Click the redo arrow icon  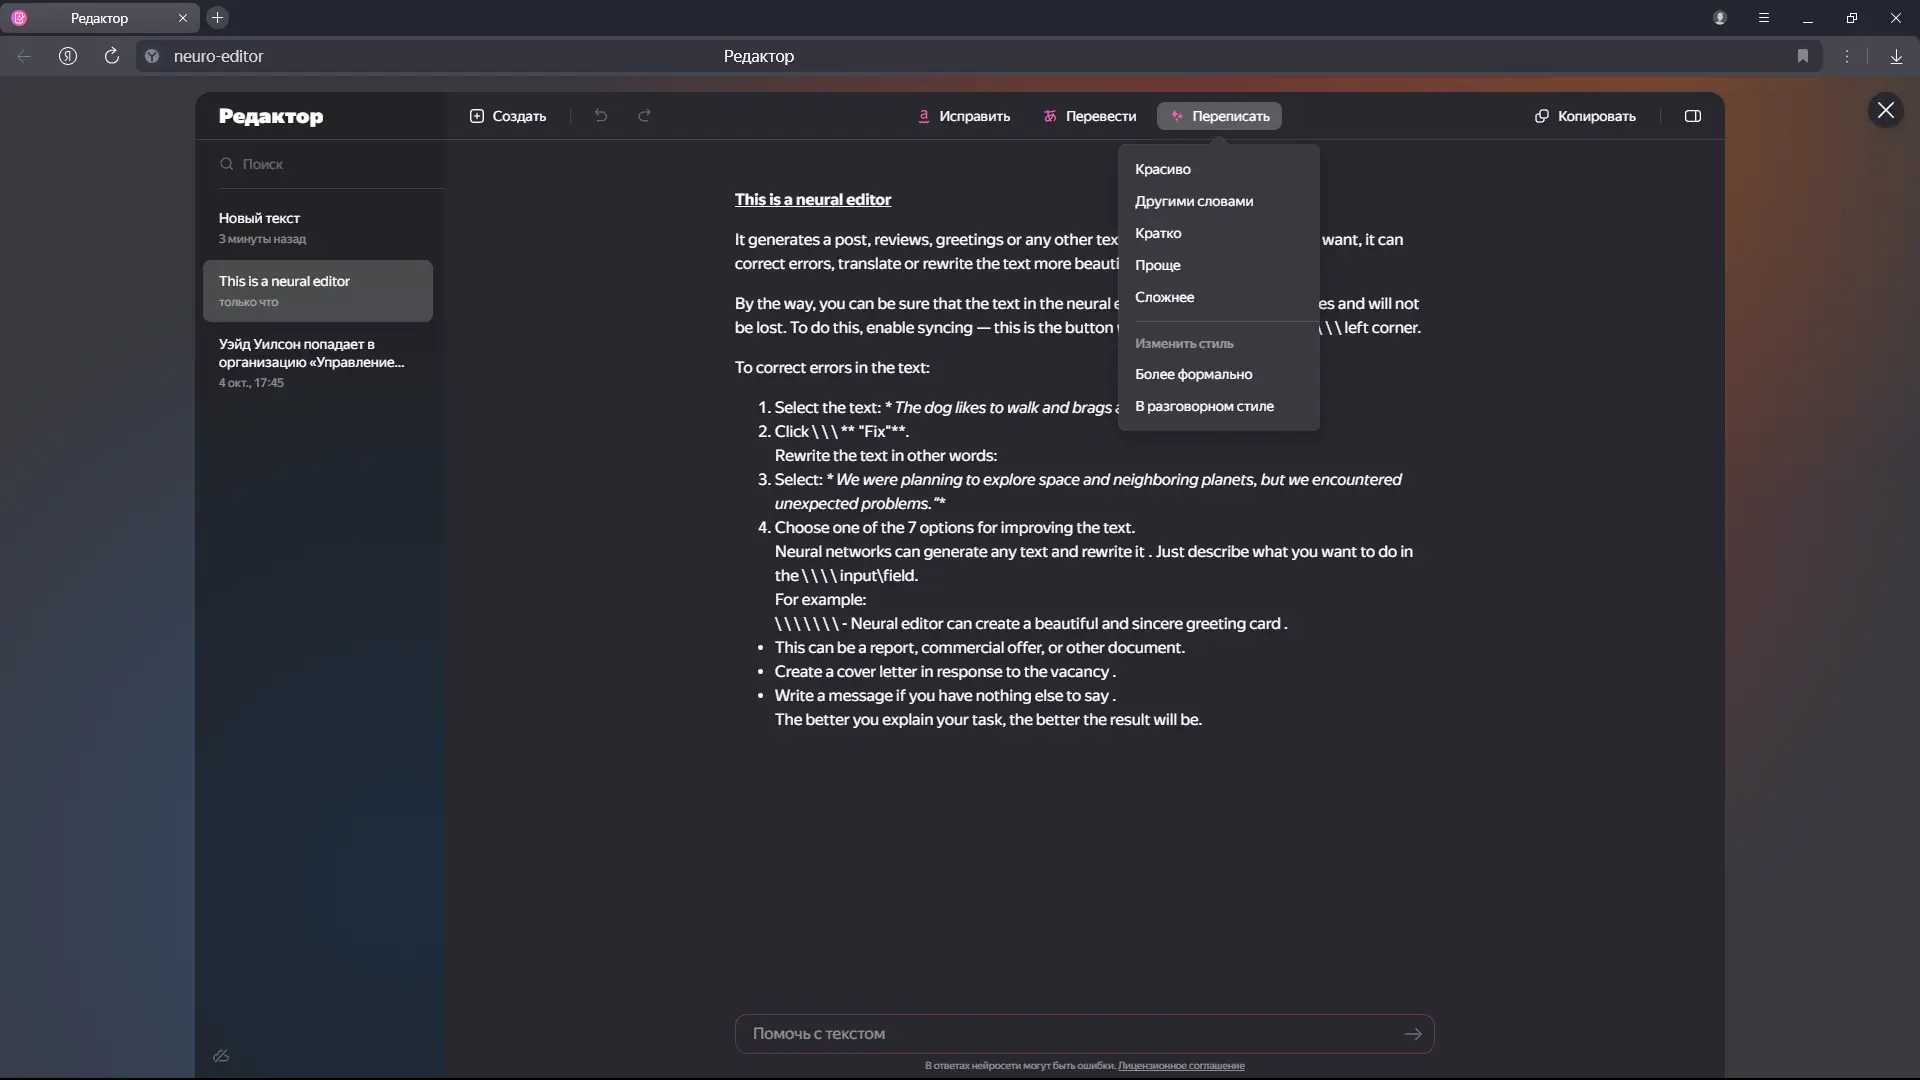[x=645, y=116]
